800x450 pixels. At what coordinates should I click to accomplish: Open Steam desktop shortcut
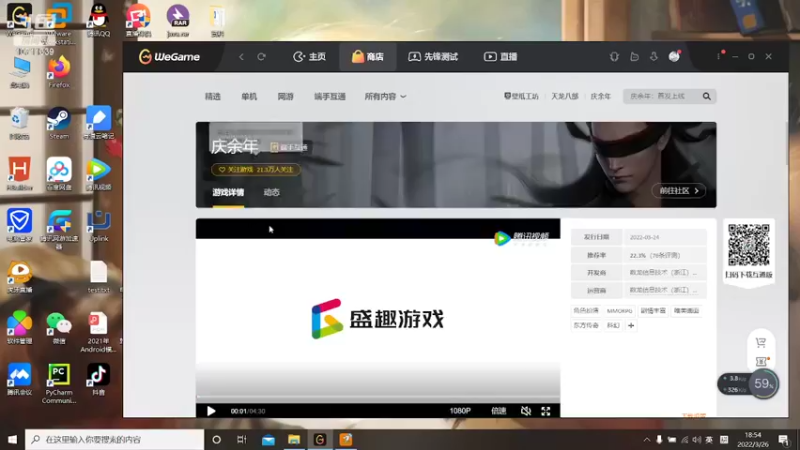tap(59, 123)
